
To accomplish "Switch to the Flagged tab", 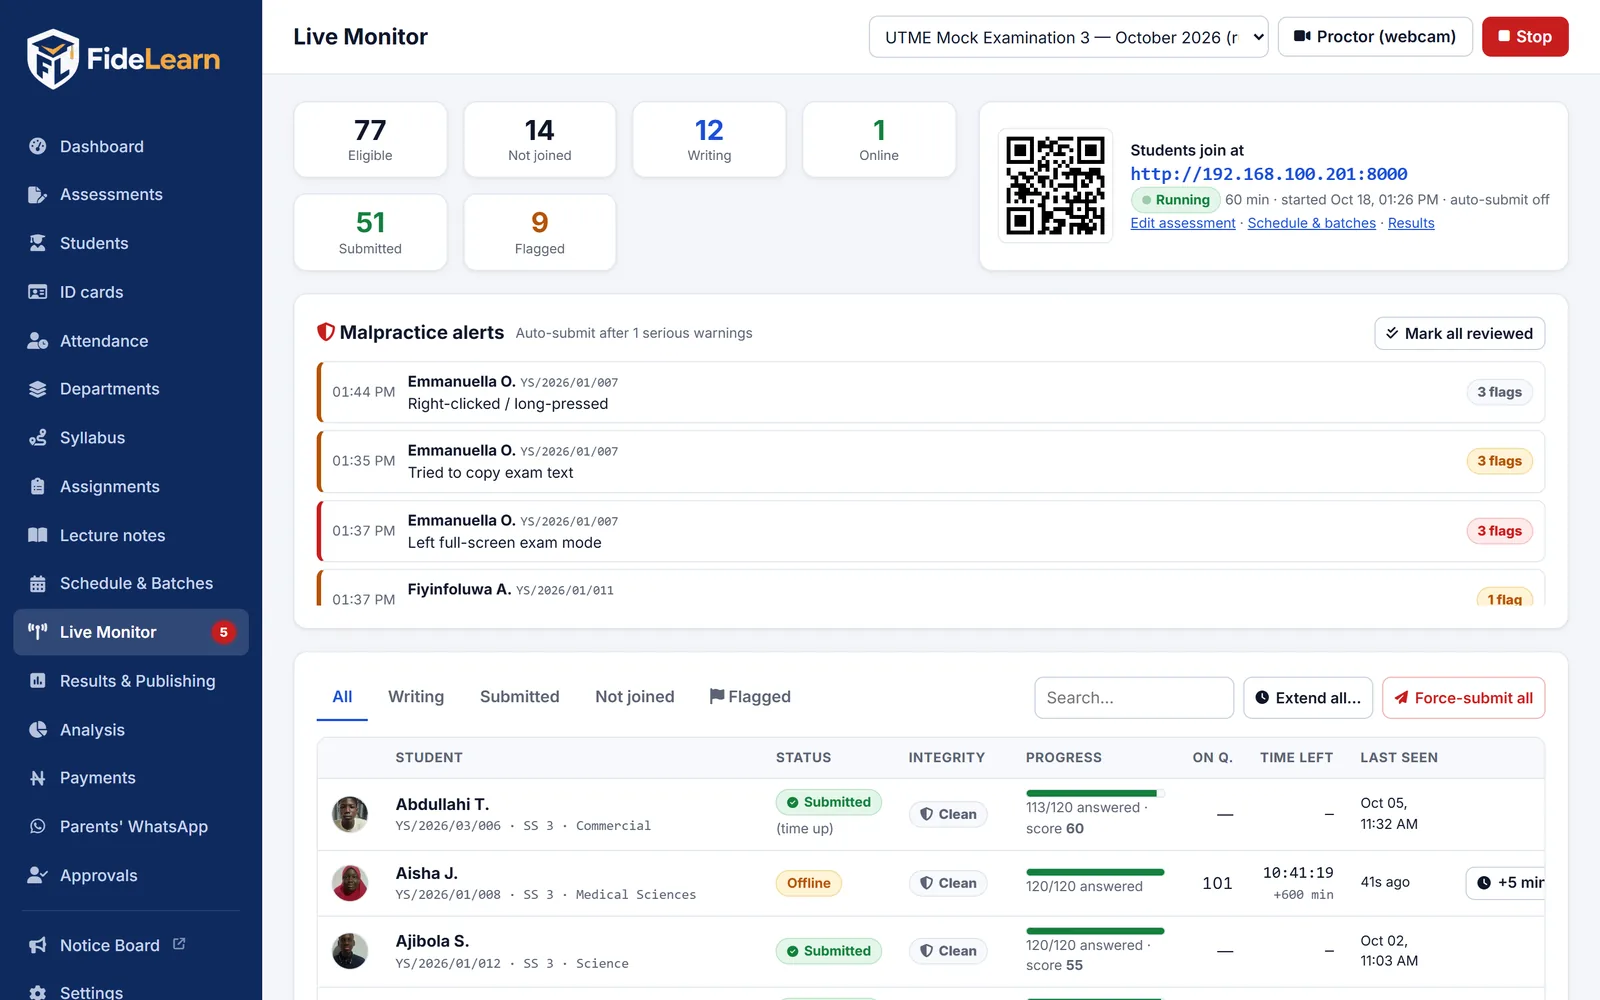I will pyautogui.click(x=750, y=697).
